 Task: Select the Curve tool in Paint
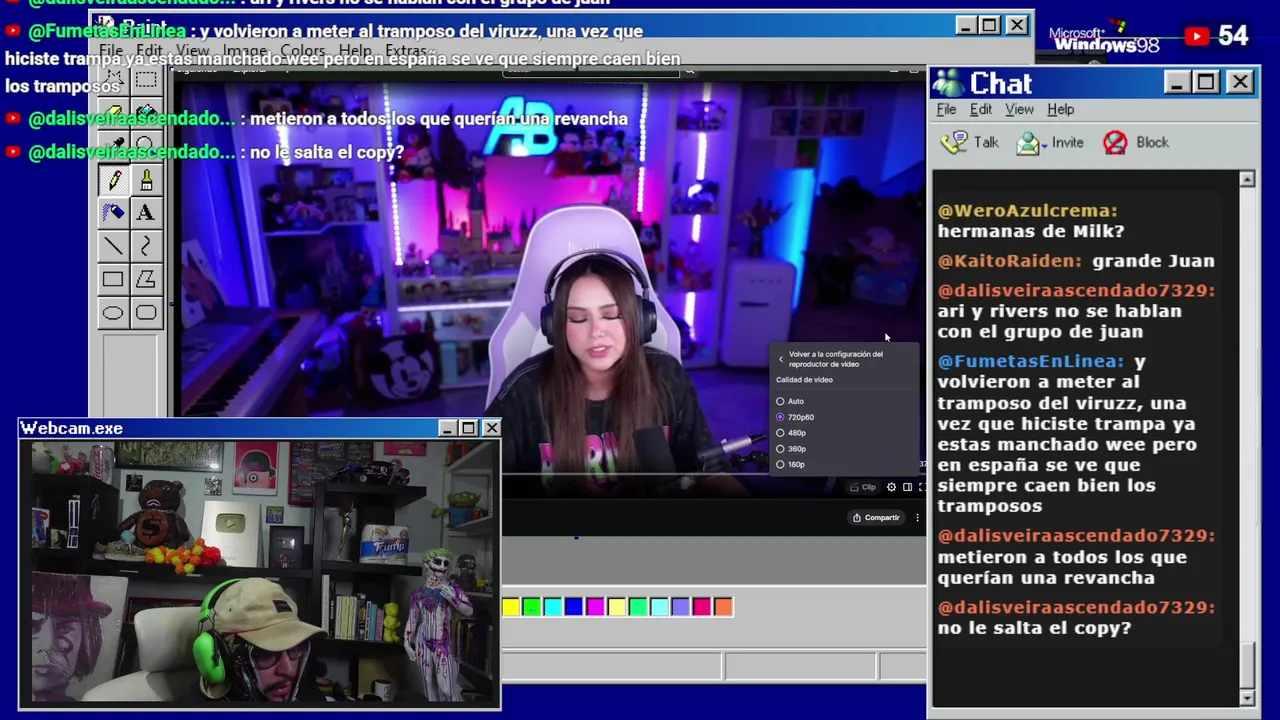146,246
